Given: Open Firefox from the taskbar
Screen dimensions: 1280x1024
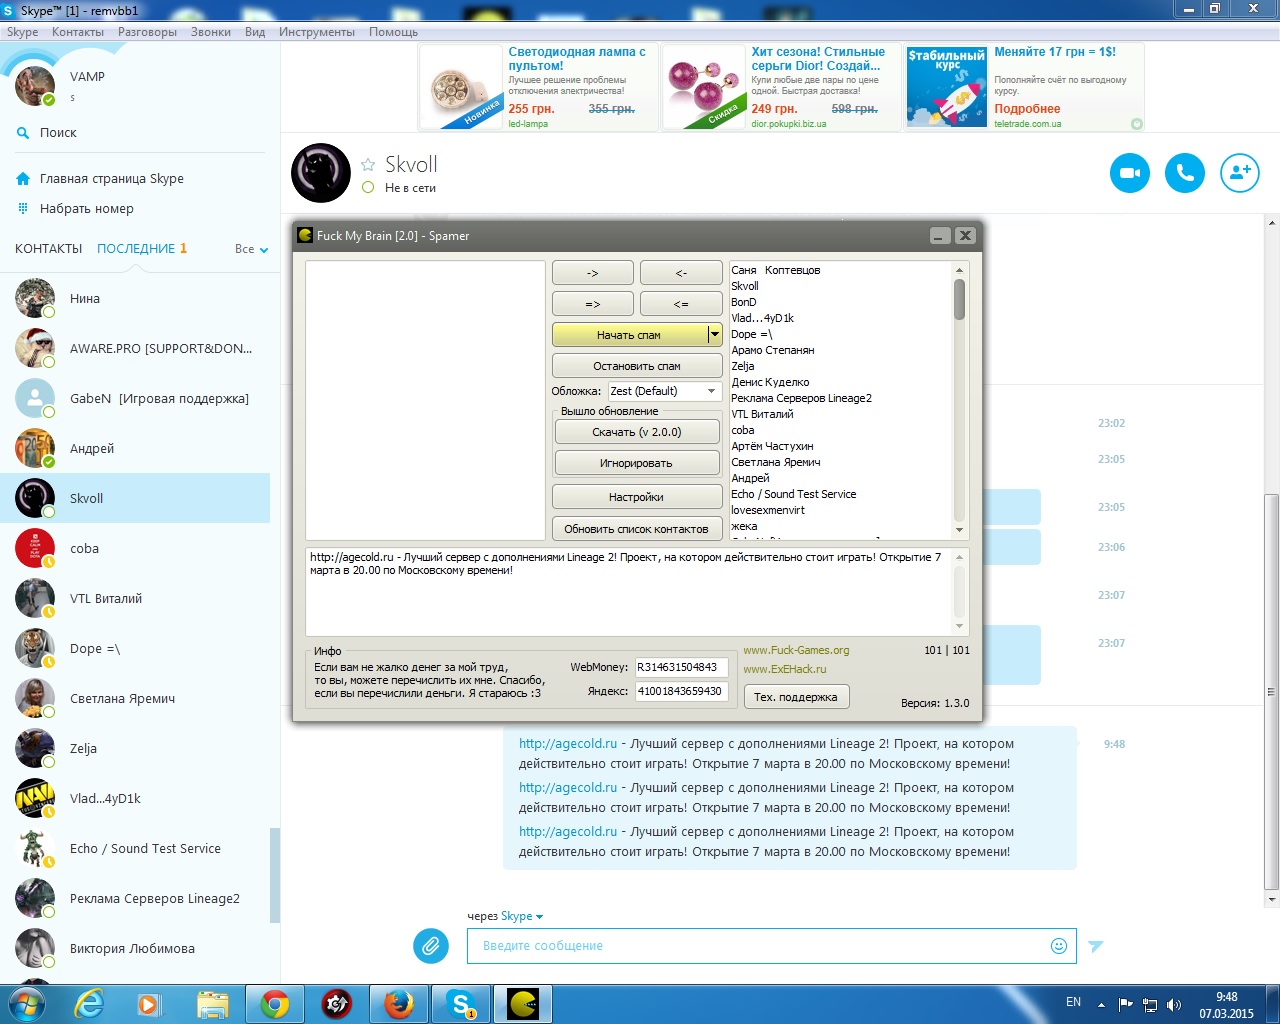Looking at the screenshot, I should [x=399, y=1004].
